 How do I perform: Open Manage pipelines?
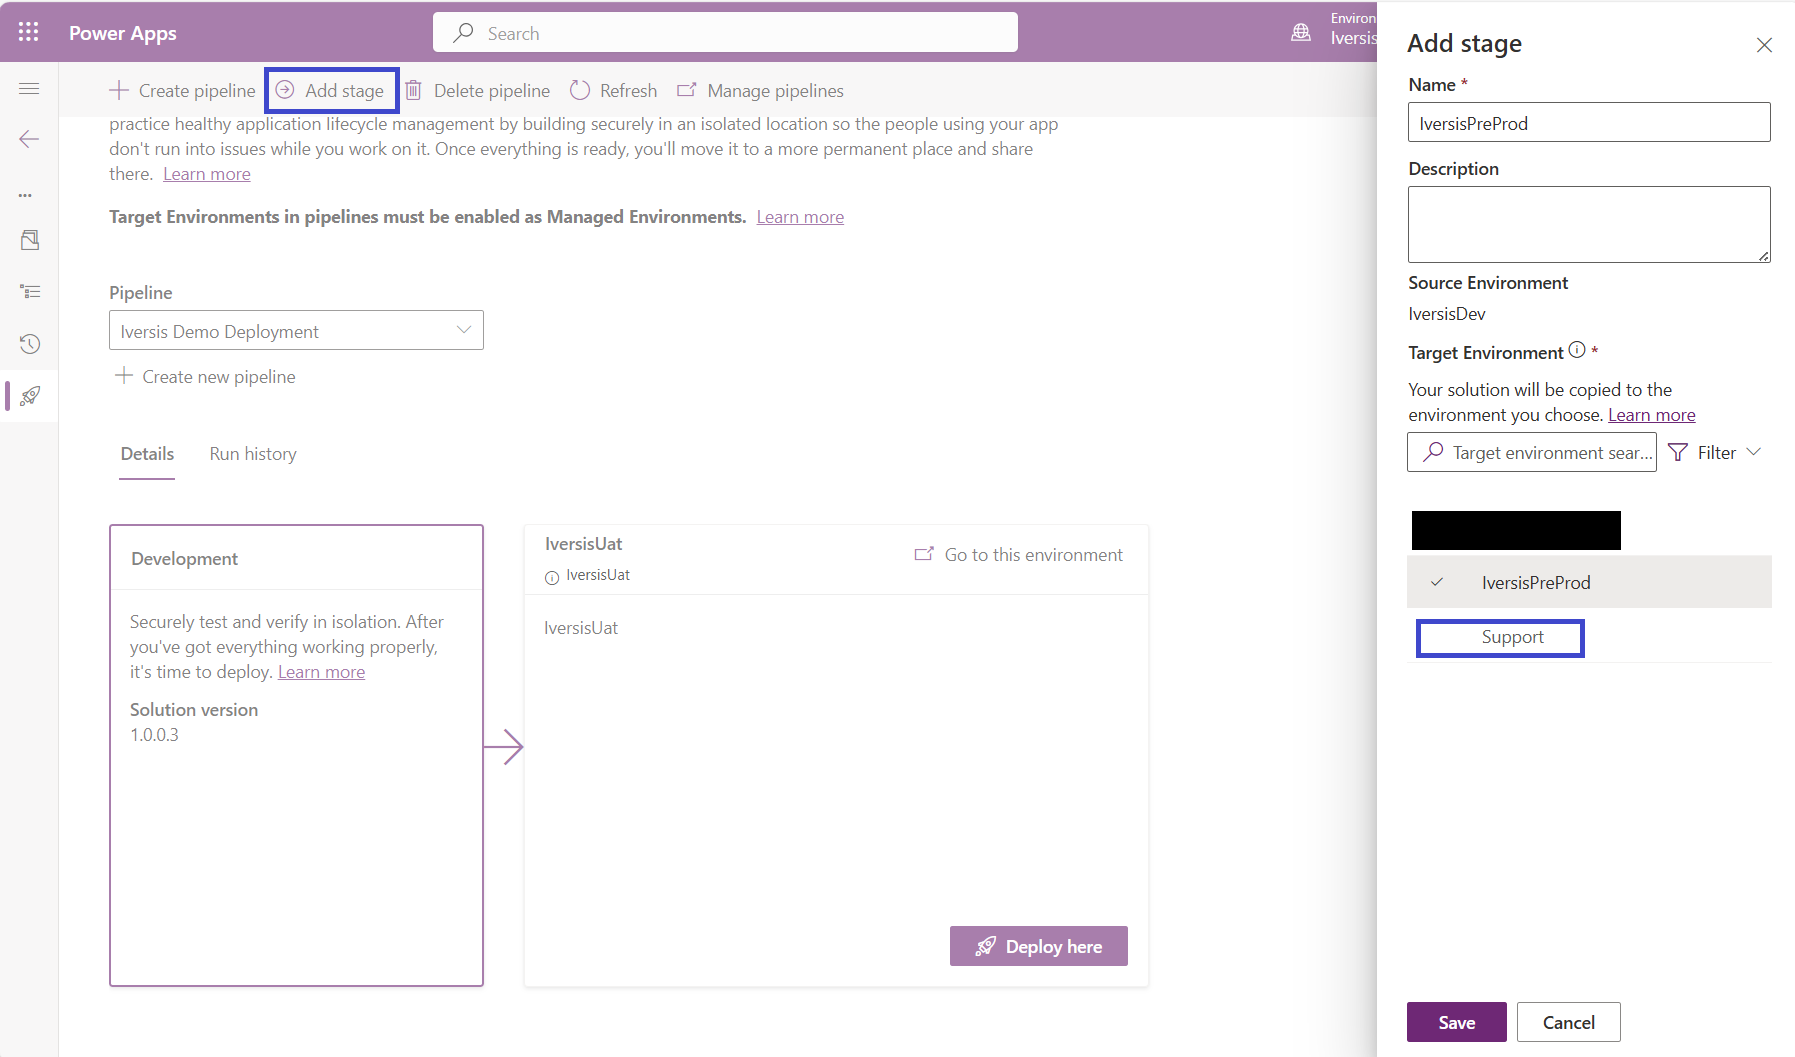tap(761, 91)
